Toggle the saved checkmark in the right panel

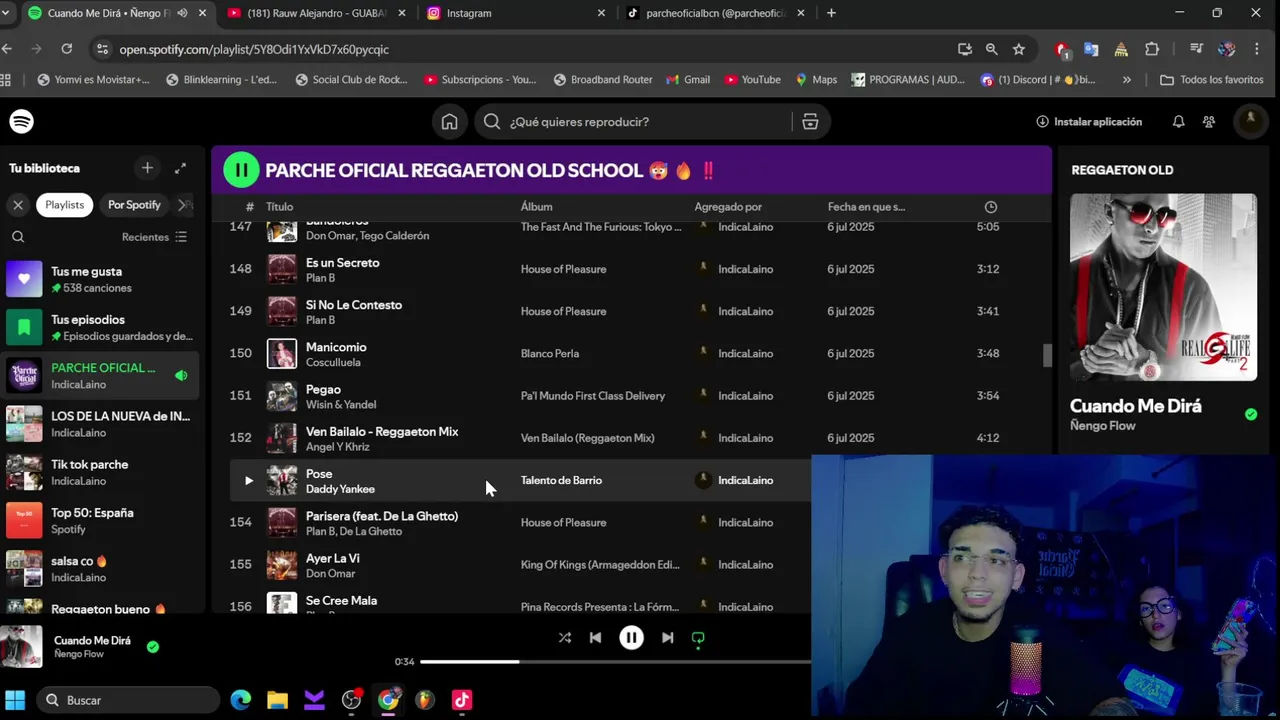point(1250,414)
